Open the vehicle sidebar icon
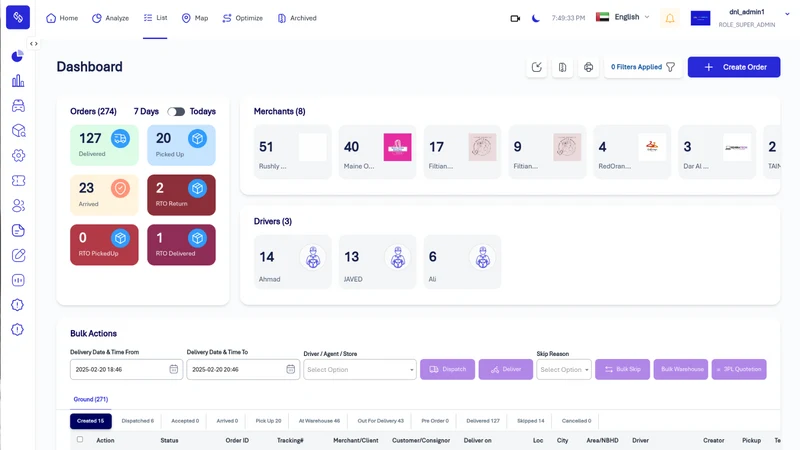 18,106
